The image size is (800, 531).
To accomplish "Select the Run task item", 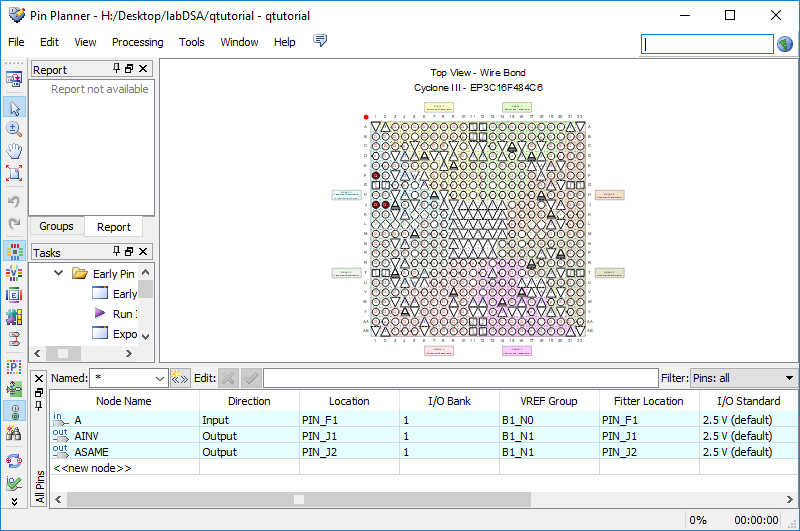I will pyautogui.click(x=115, y=314).
